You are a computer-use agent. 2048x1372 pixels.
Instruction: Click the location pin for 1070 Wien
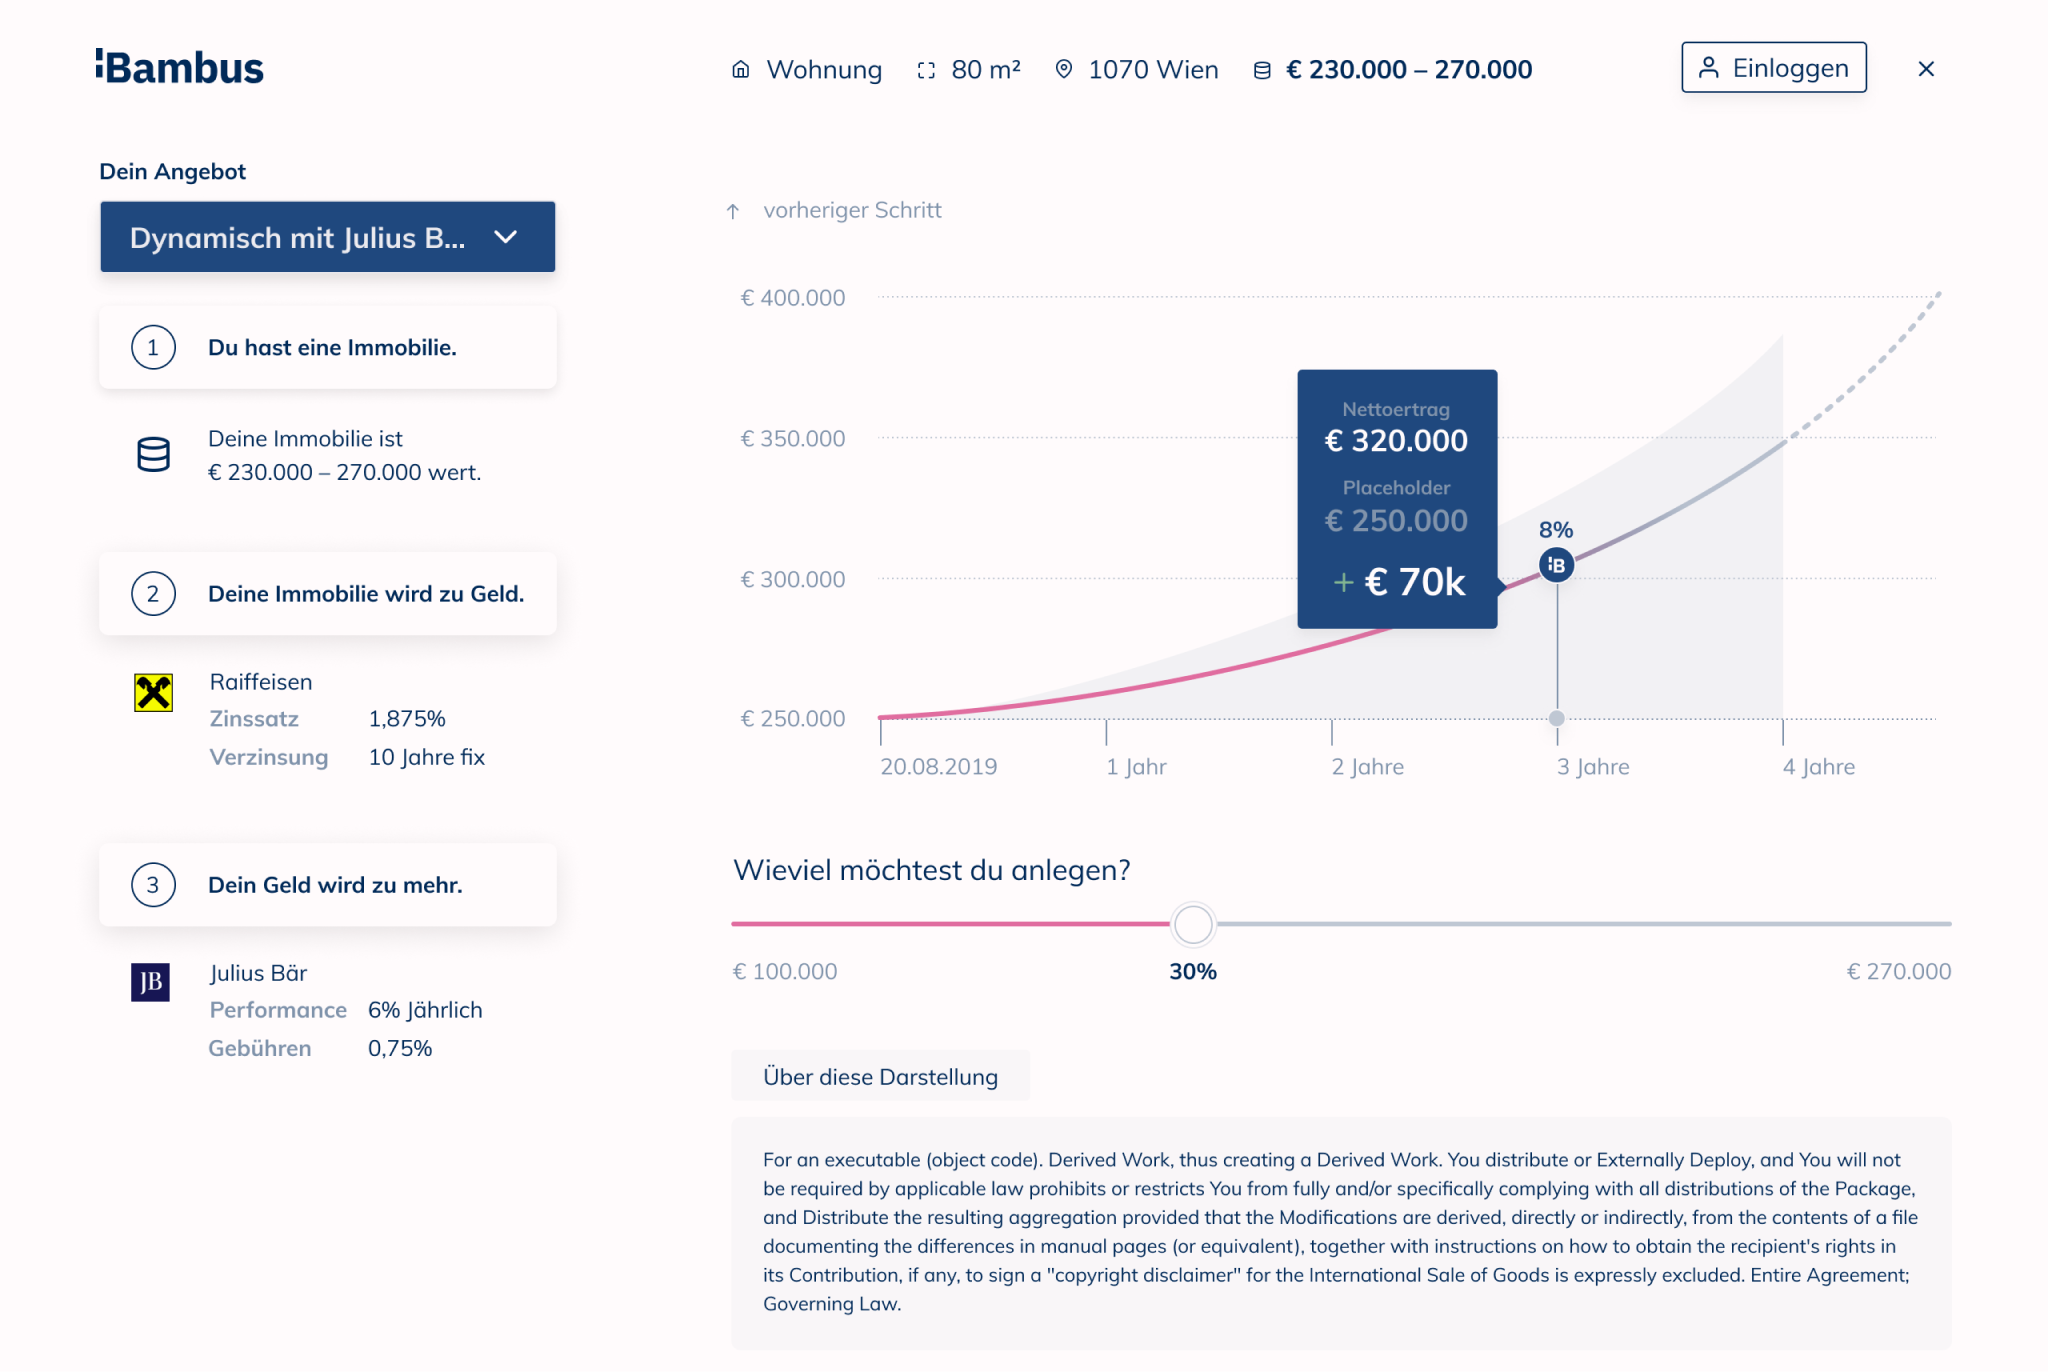[x=1063, y=69]
